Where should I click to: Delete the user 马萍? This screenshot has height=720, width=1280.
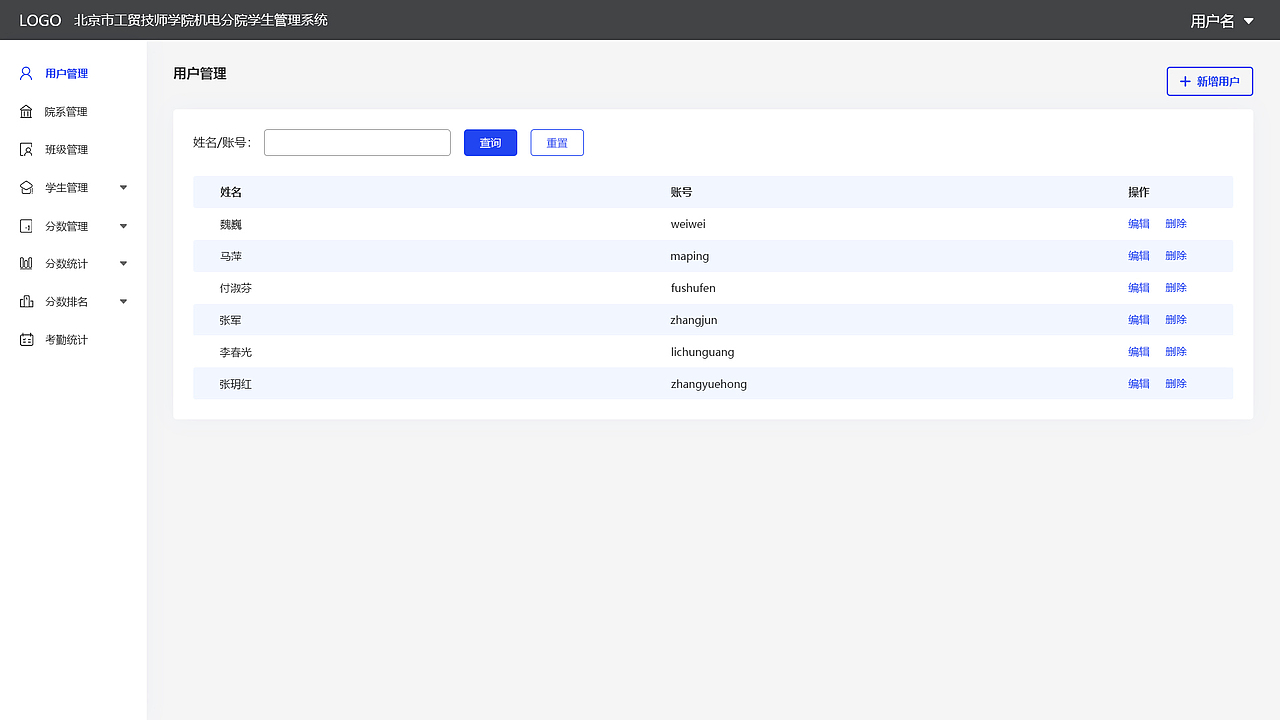click(x=1176, y=256)
